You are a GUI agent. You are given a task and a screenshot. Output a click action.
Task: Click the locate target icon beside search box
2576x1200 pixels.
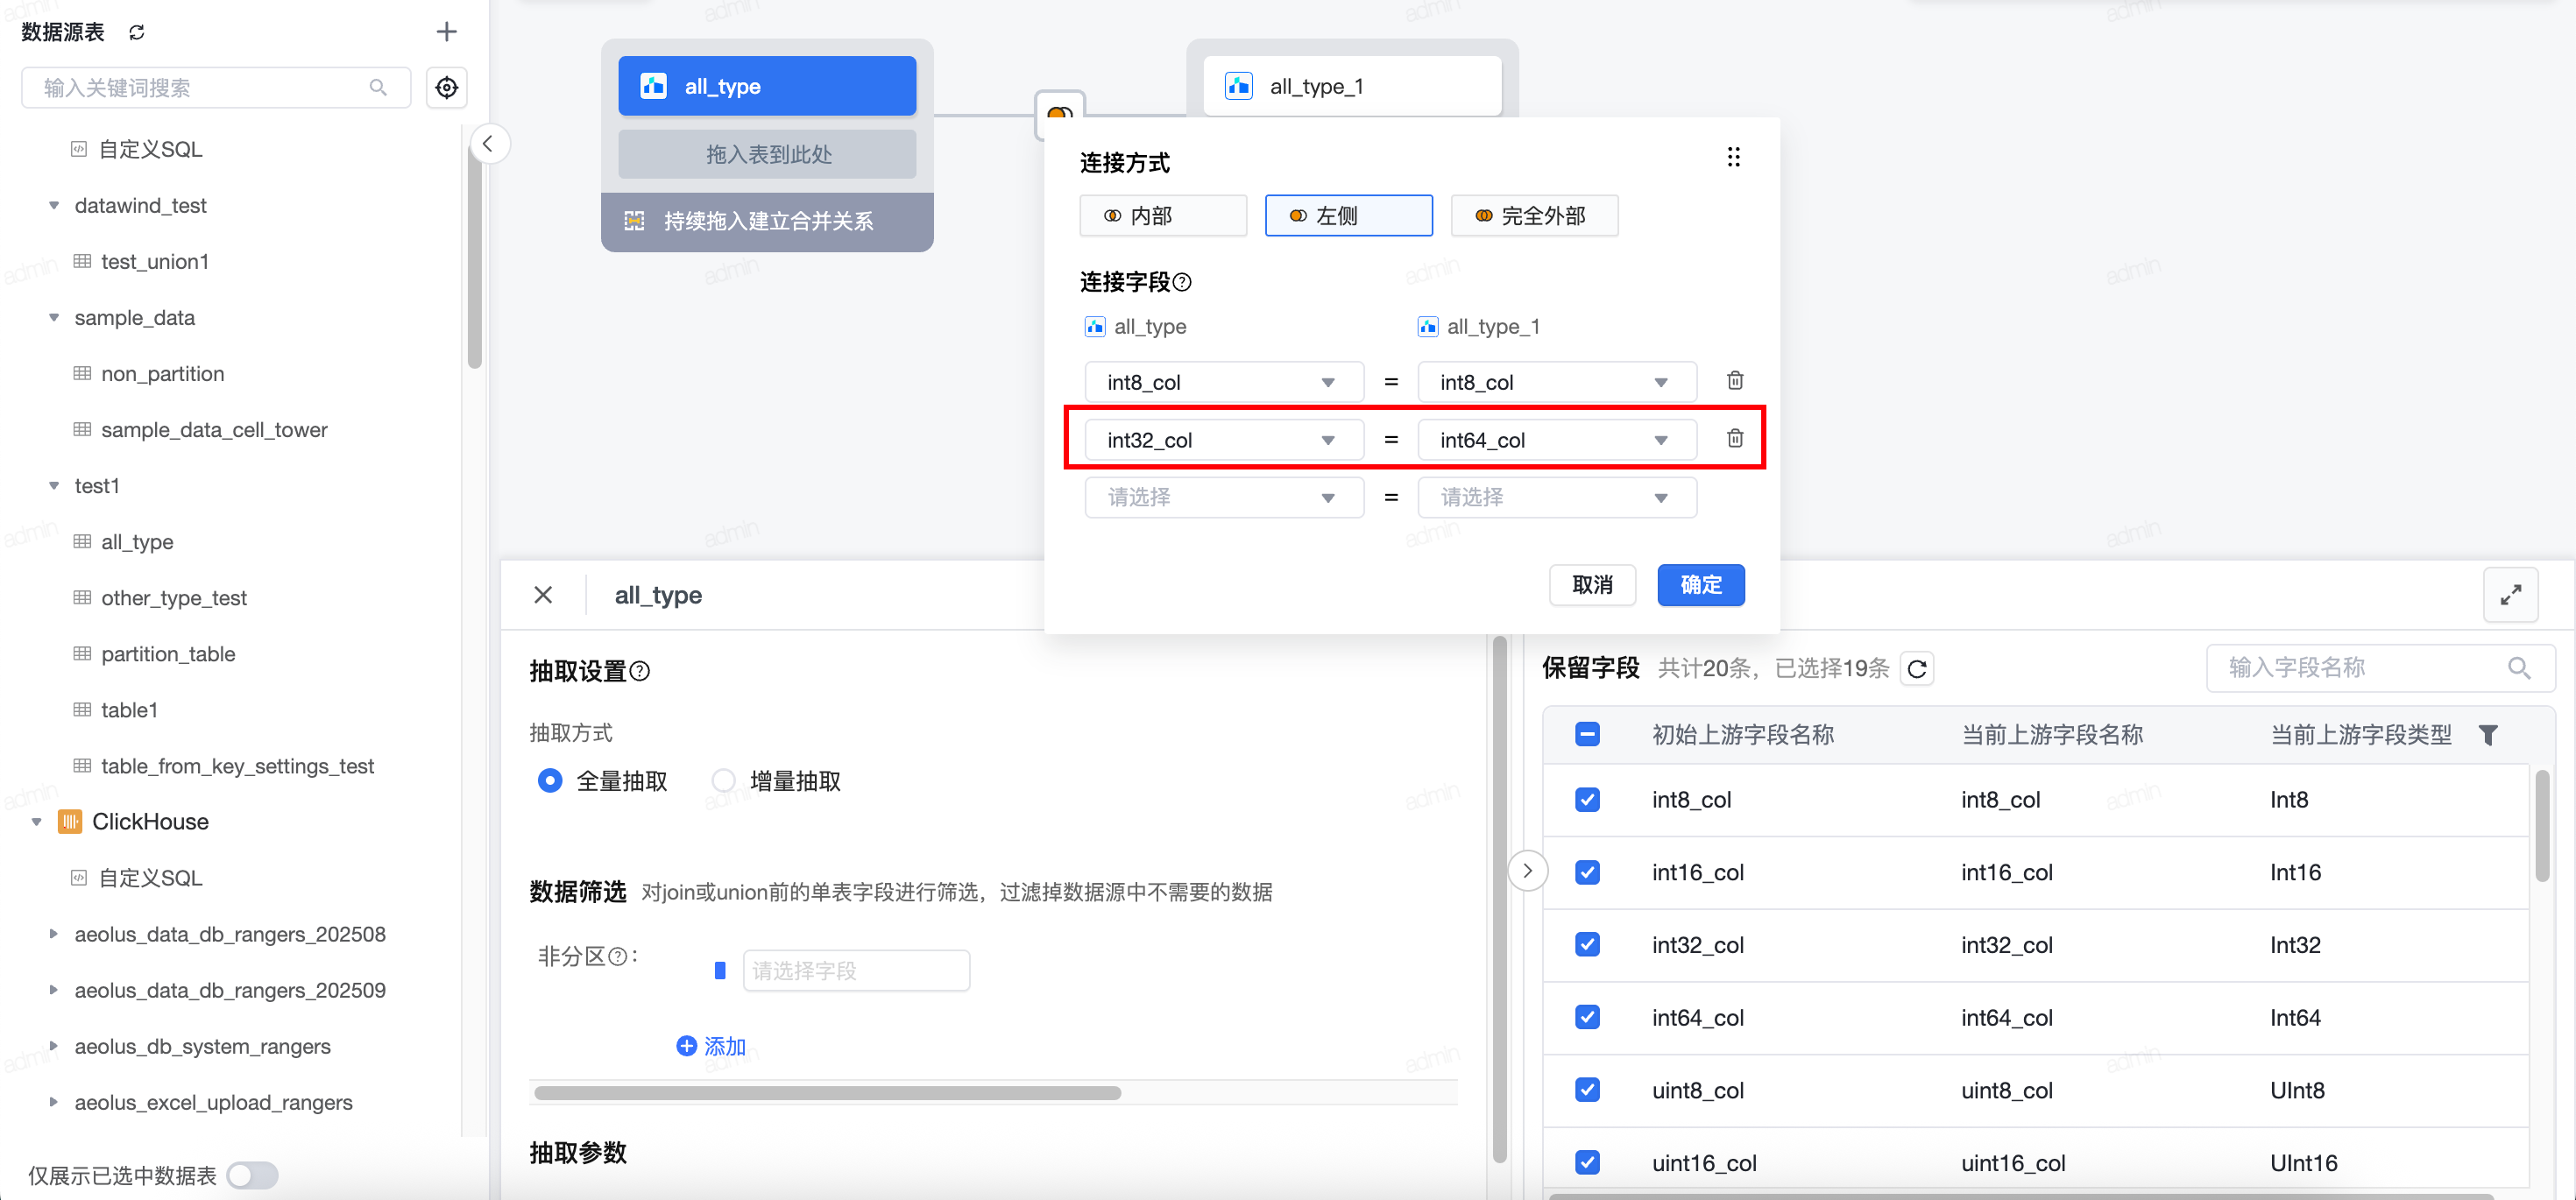coord(446,88)
